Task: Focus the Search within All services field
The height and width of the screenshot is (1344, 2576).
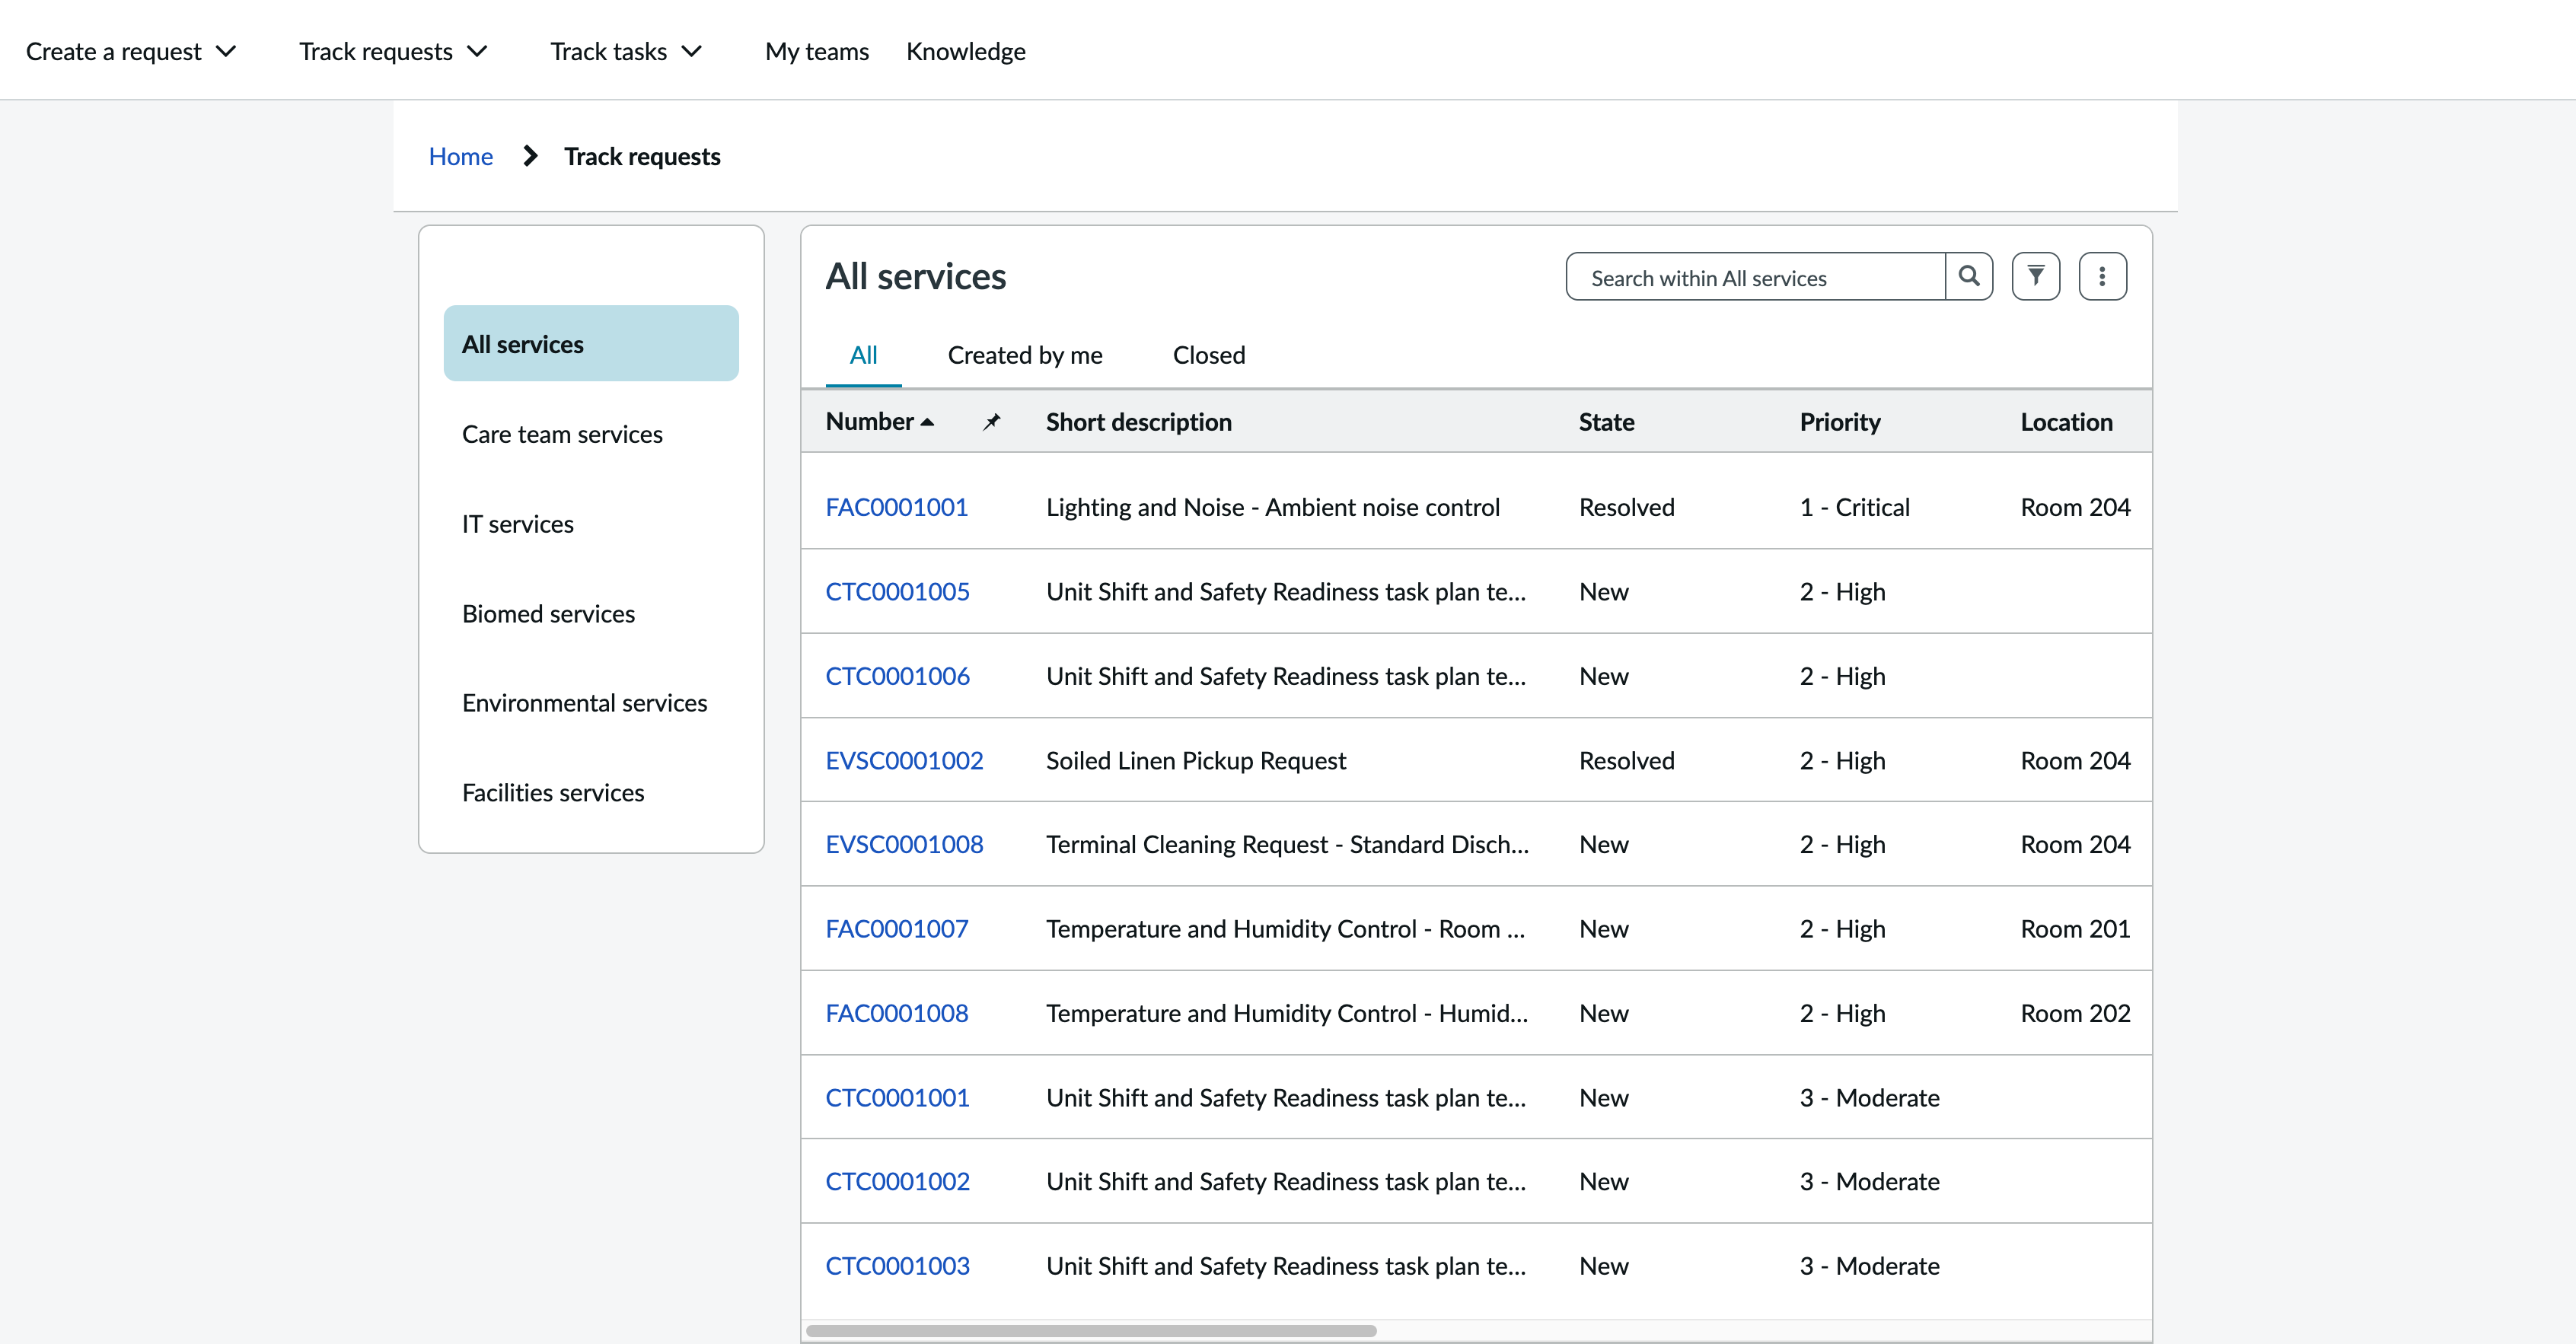Action: point(1755,277)
